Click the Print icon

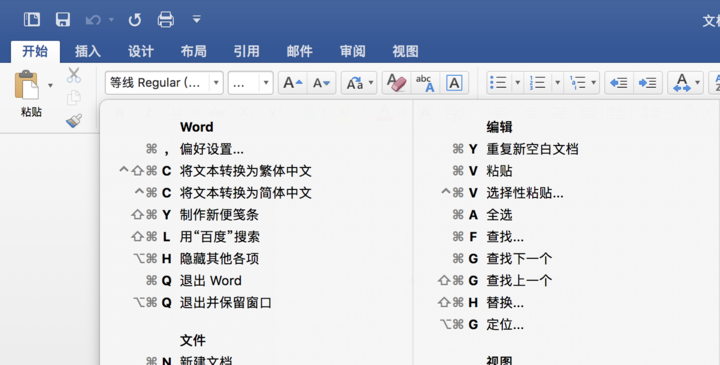click(x=166, y=19)
